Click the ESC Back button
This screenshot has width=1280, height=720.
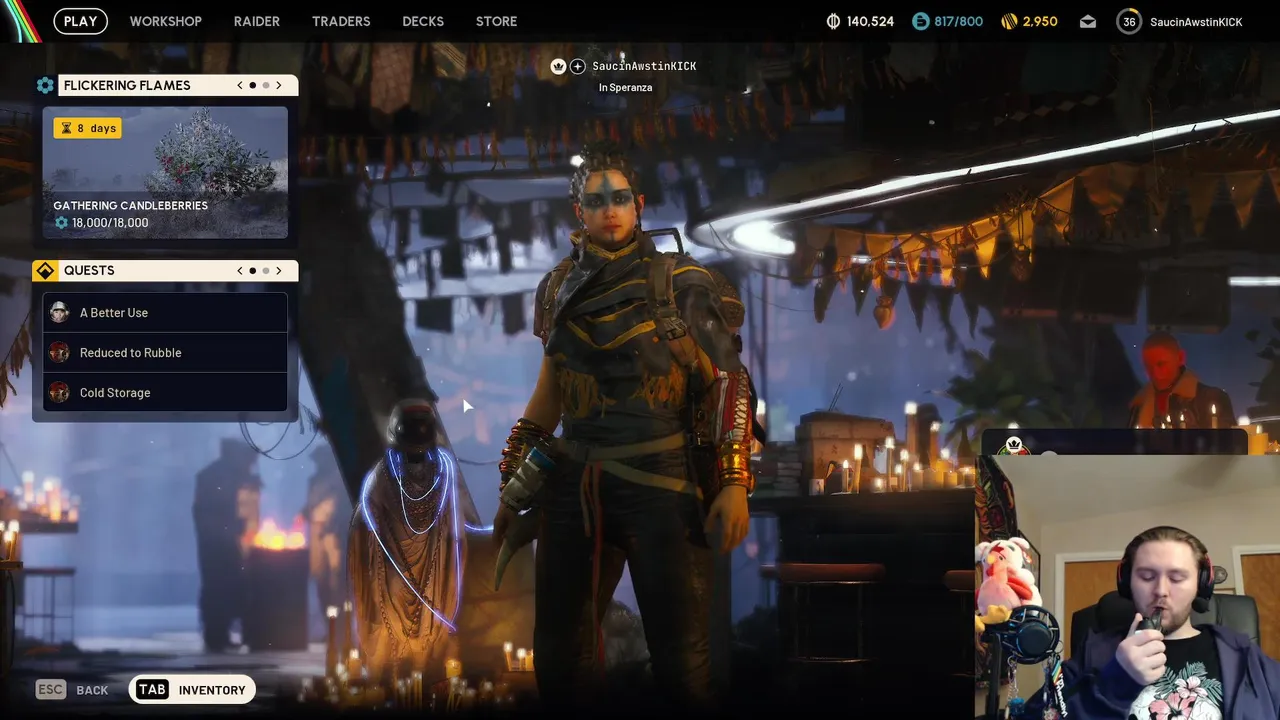pyautogui.click(x=72, y=690)
